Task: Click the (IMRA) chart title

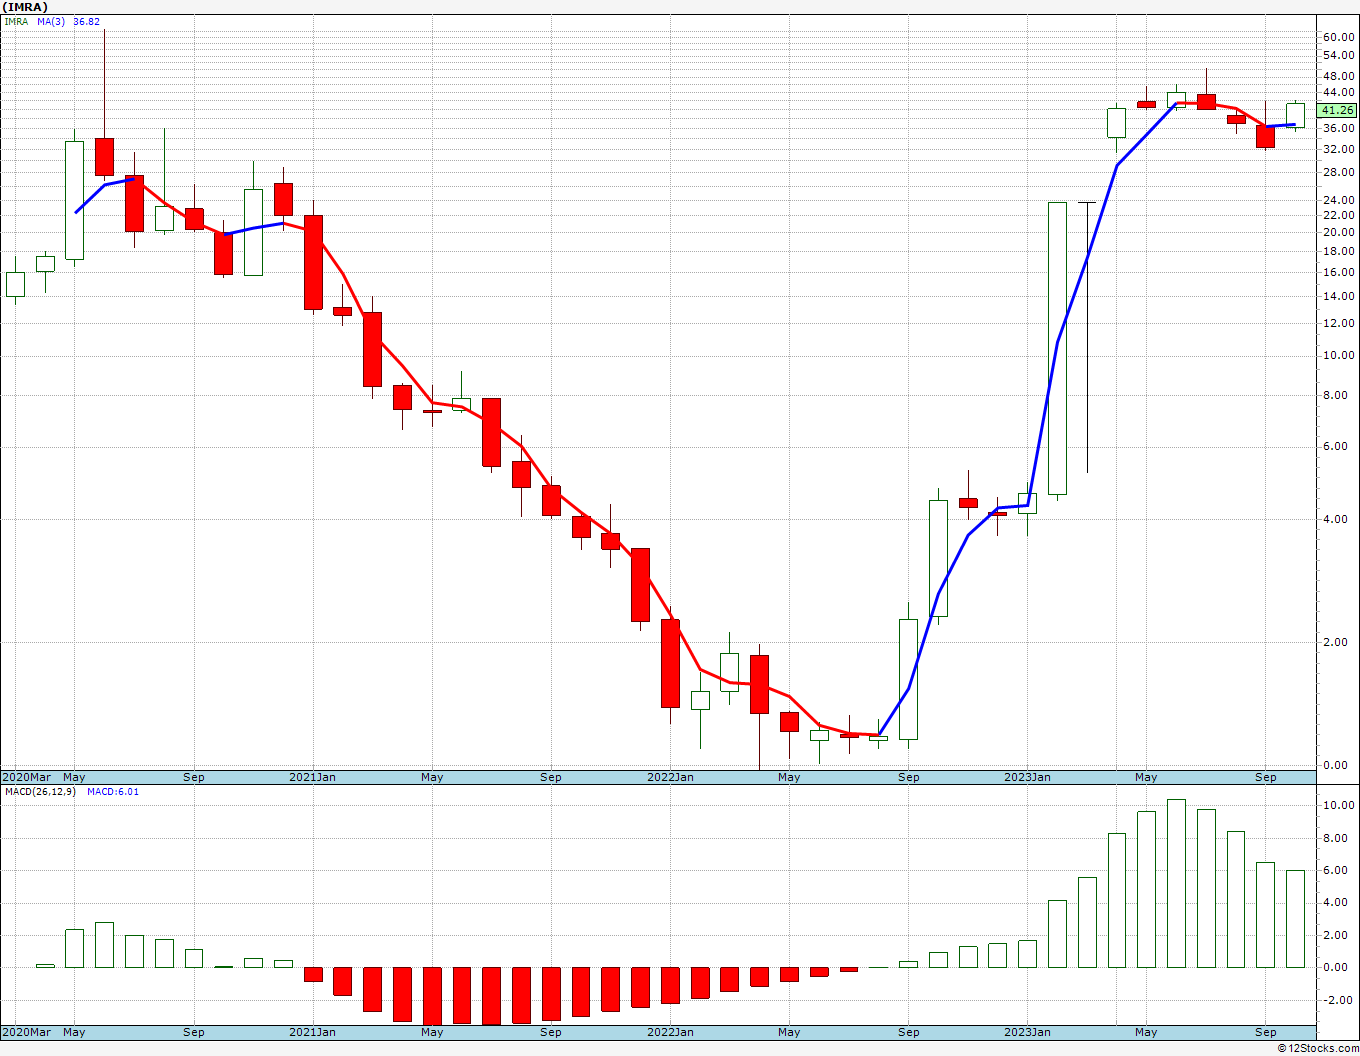Action: (x=25, y=6)
